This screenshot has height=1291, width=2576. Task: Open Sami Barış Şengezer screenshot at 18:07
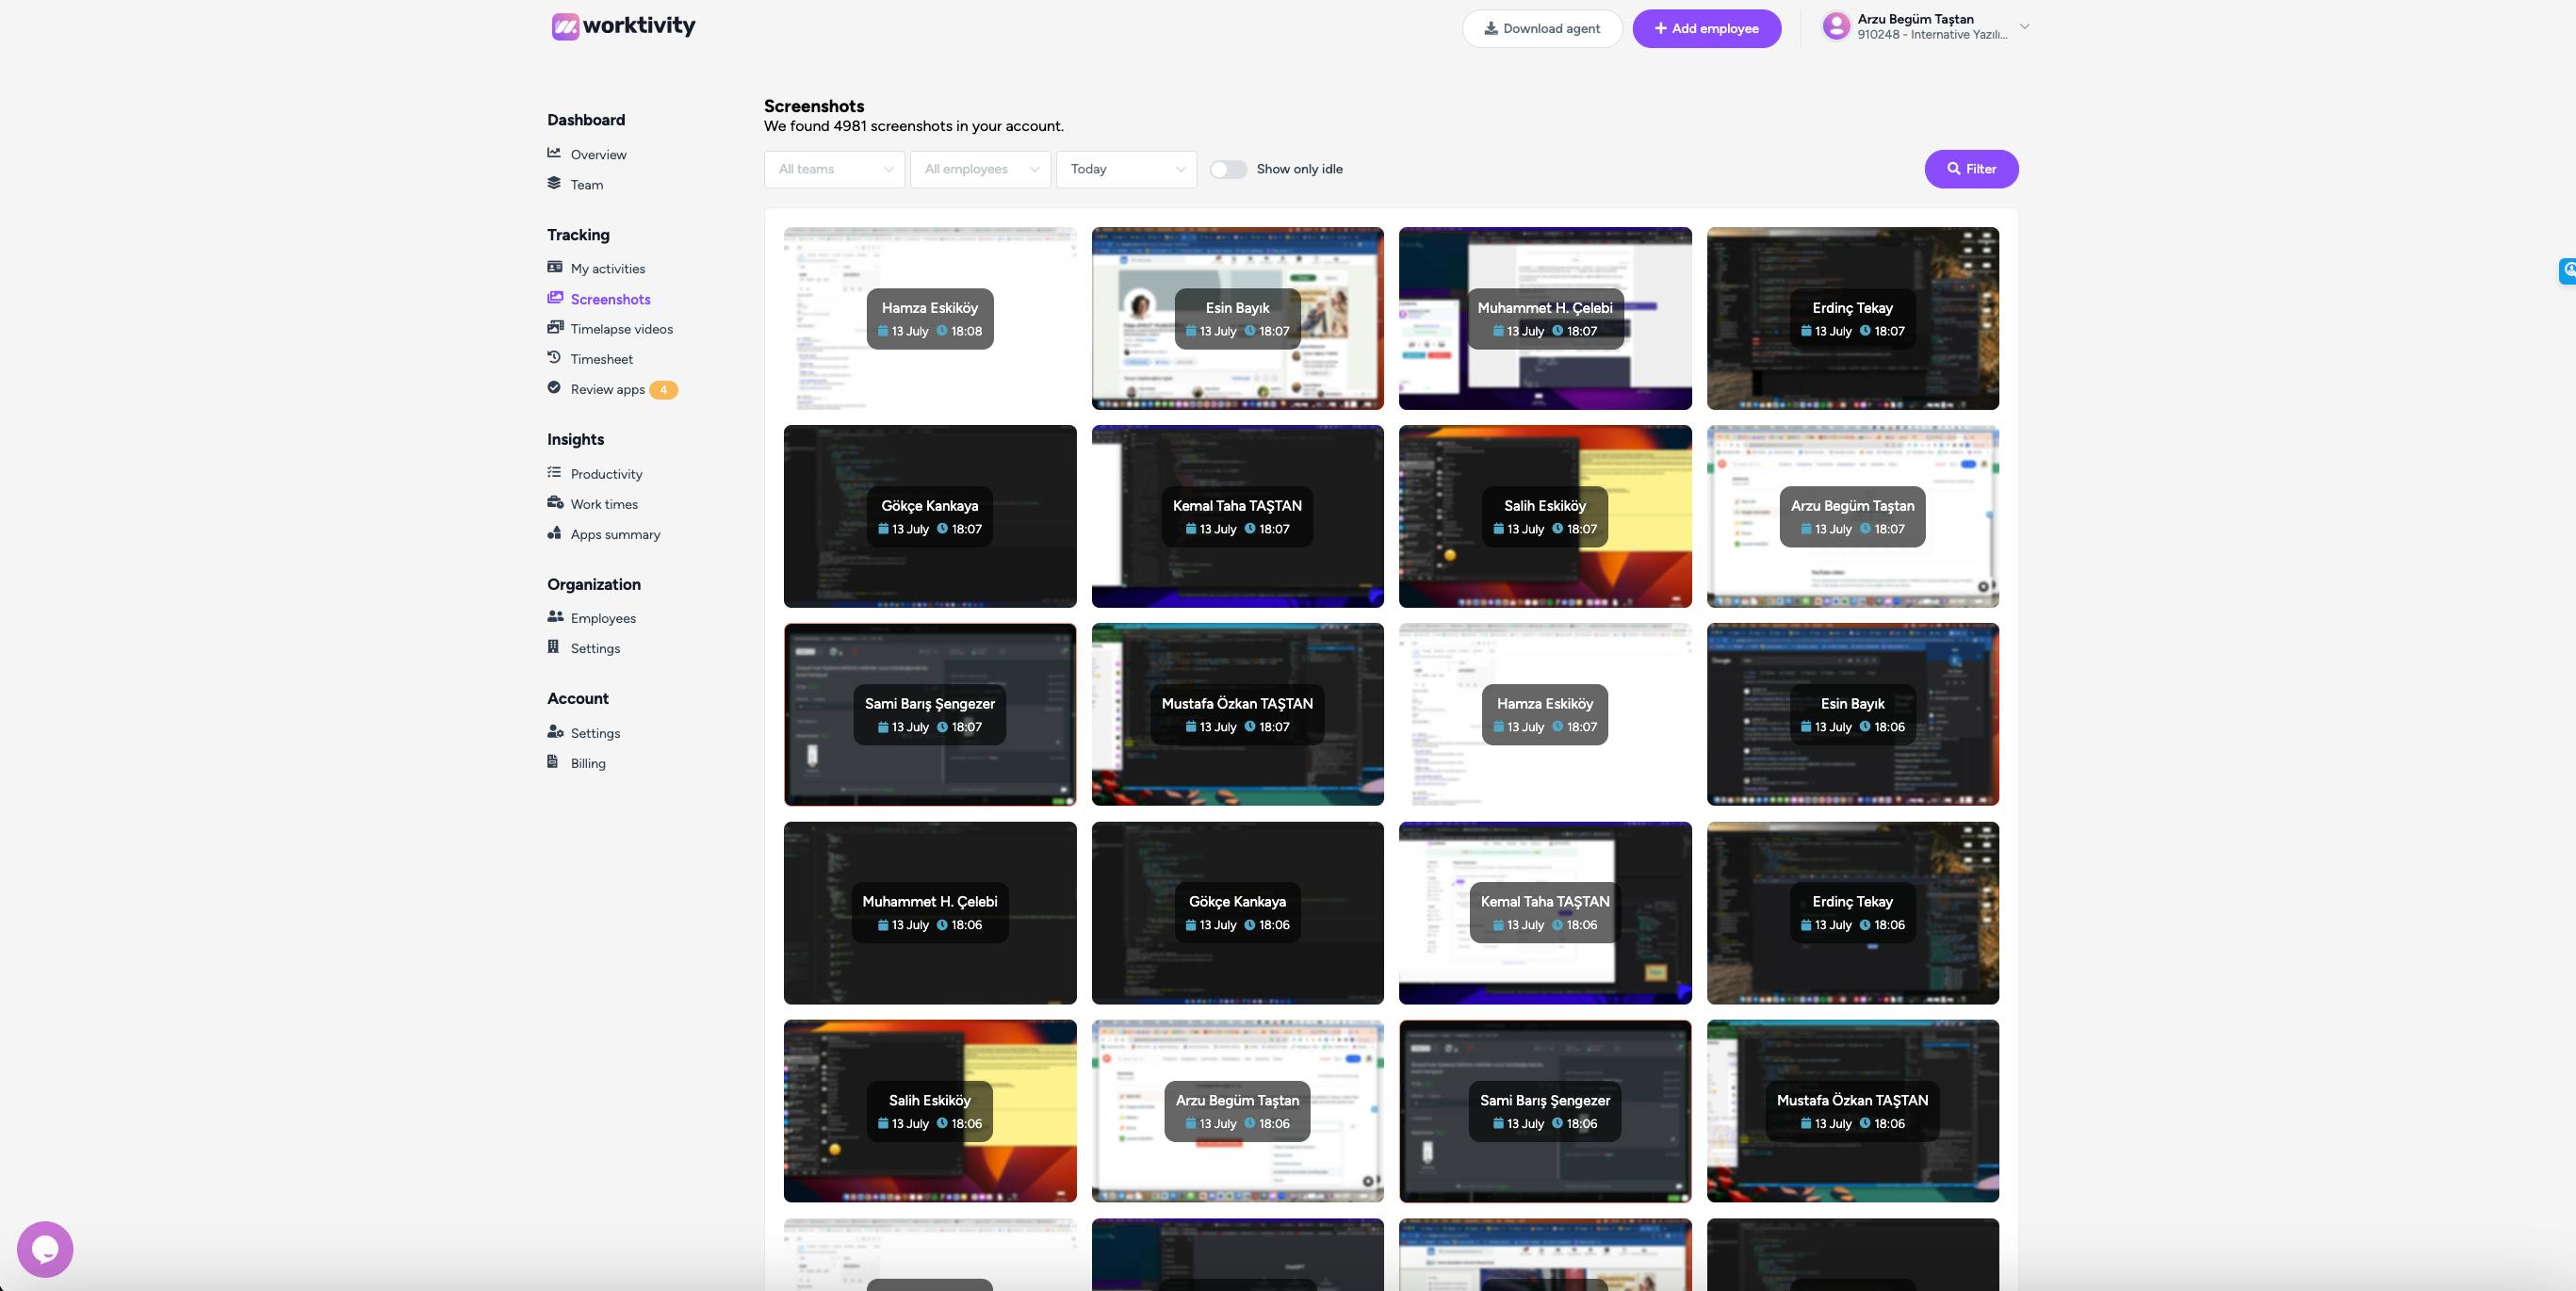click(930, 714)
